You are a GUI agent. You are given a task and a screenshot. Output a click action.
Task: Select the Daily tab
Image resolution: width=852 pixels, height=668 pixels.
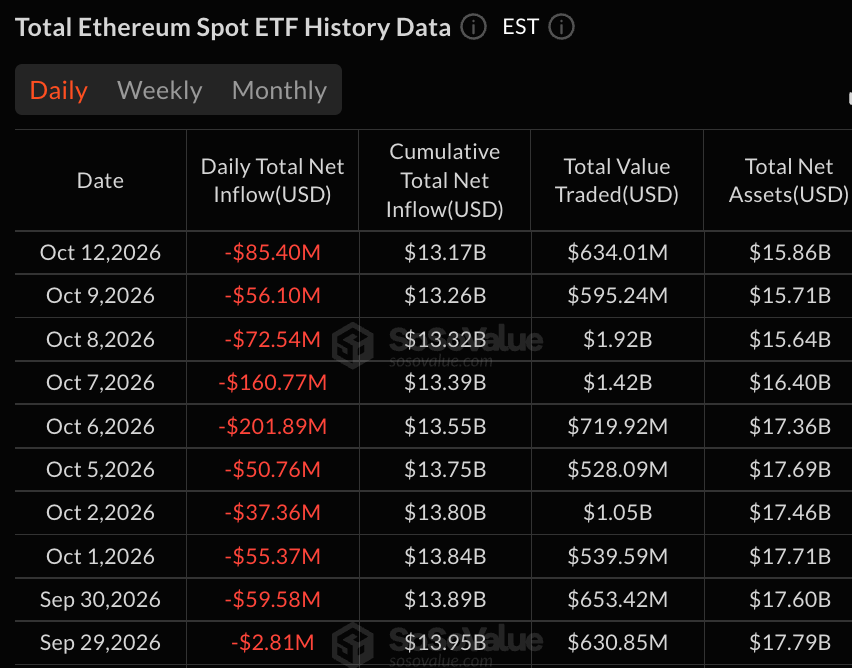click(x=59, y=90)
